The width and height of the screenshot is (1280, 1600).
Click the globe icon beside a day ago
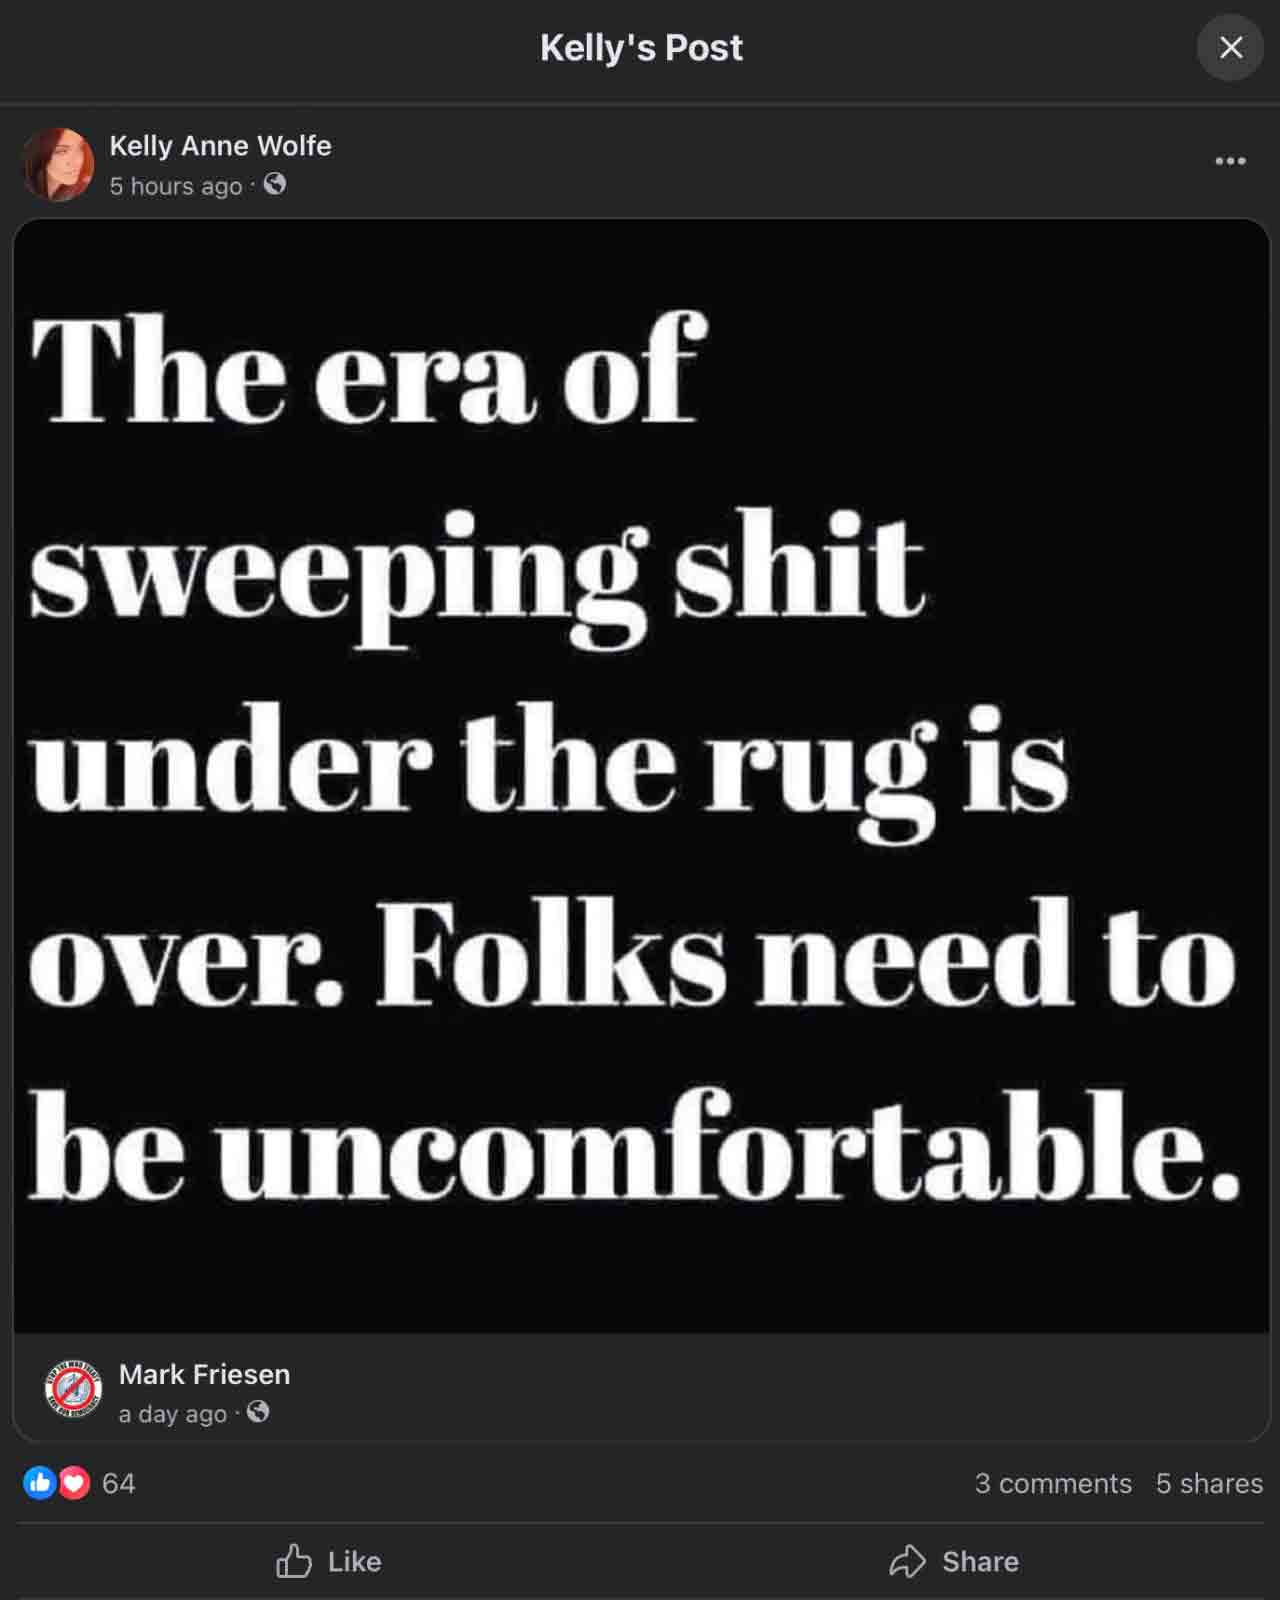[258, 1412]
